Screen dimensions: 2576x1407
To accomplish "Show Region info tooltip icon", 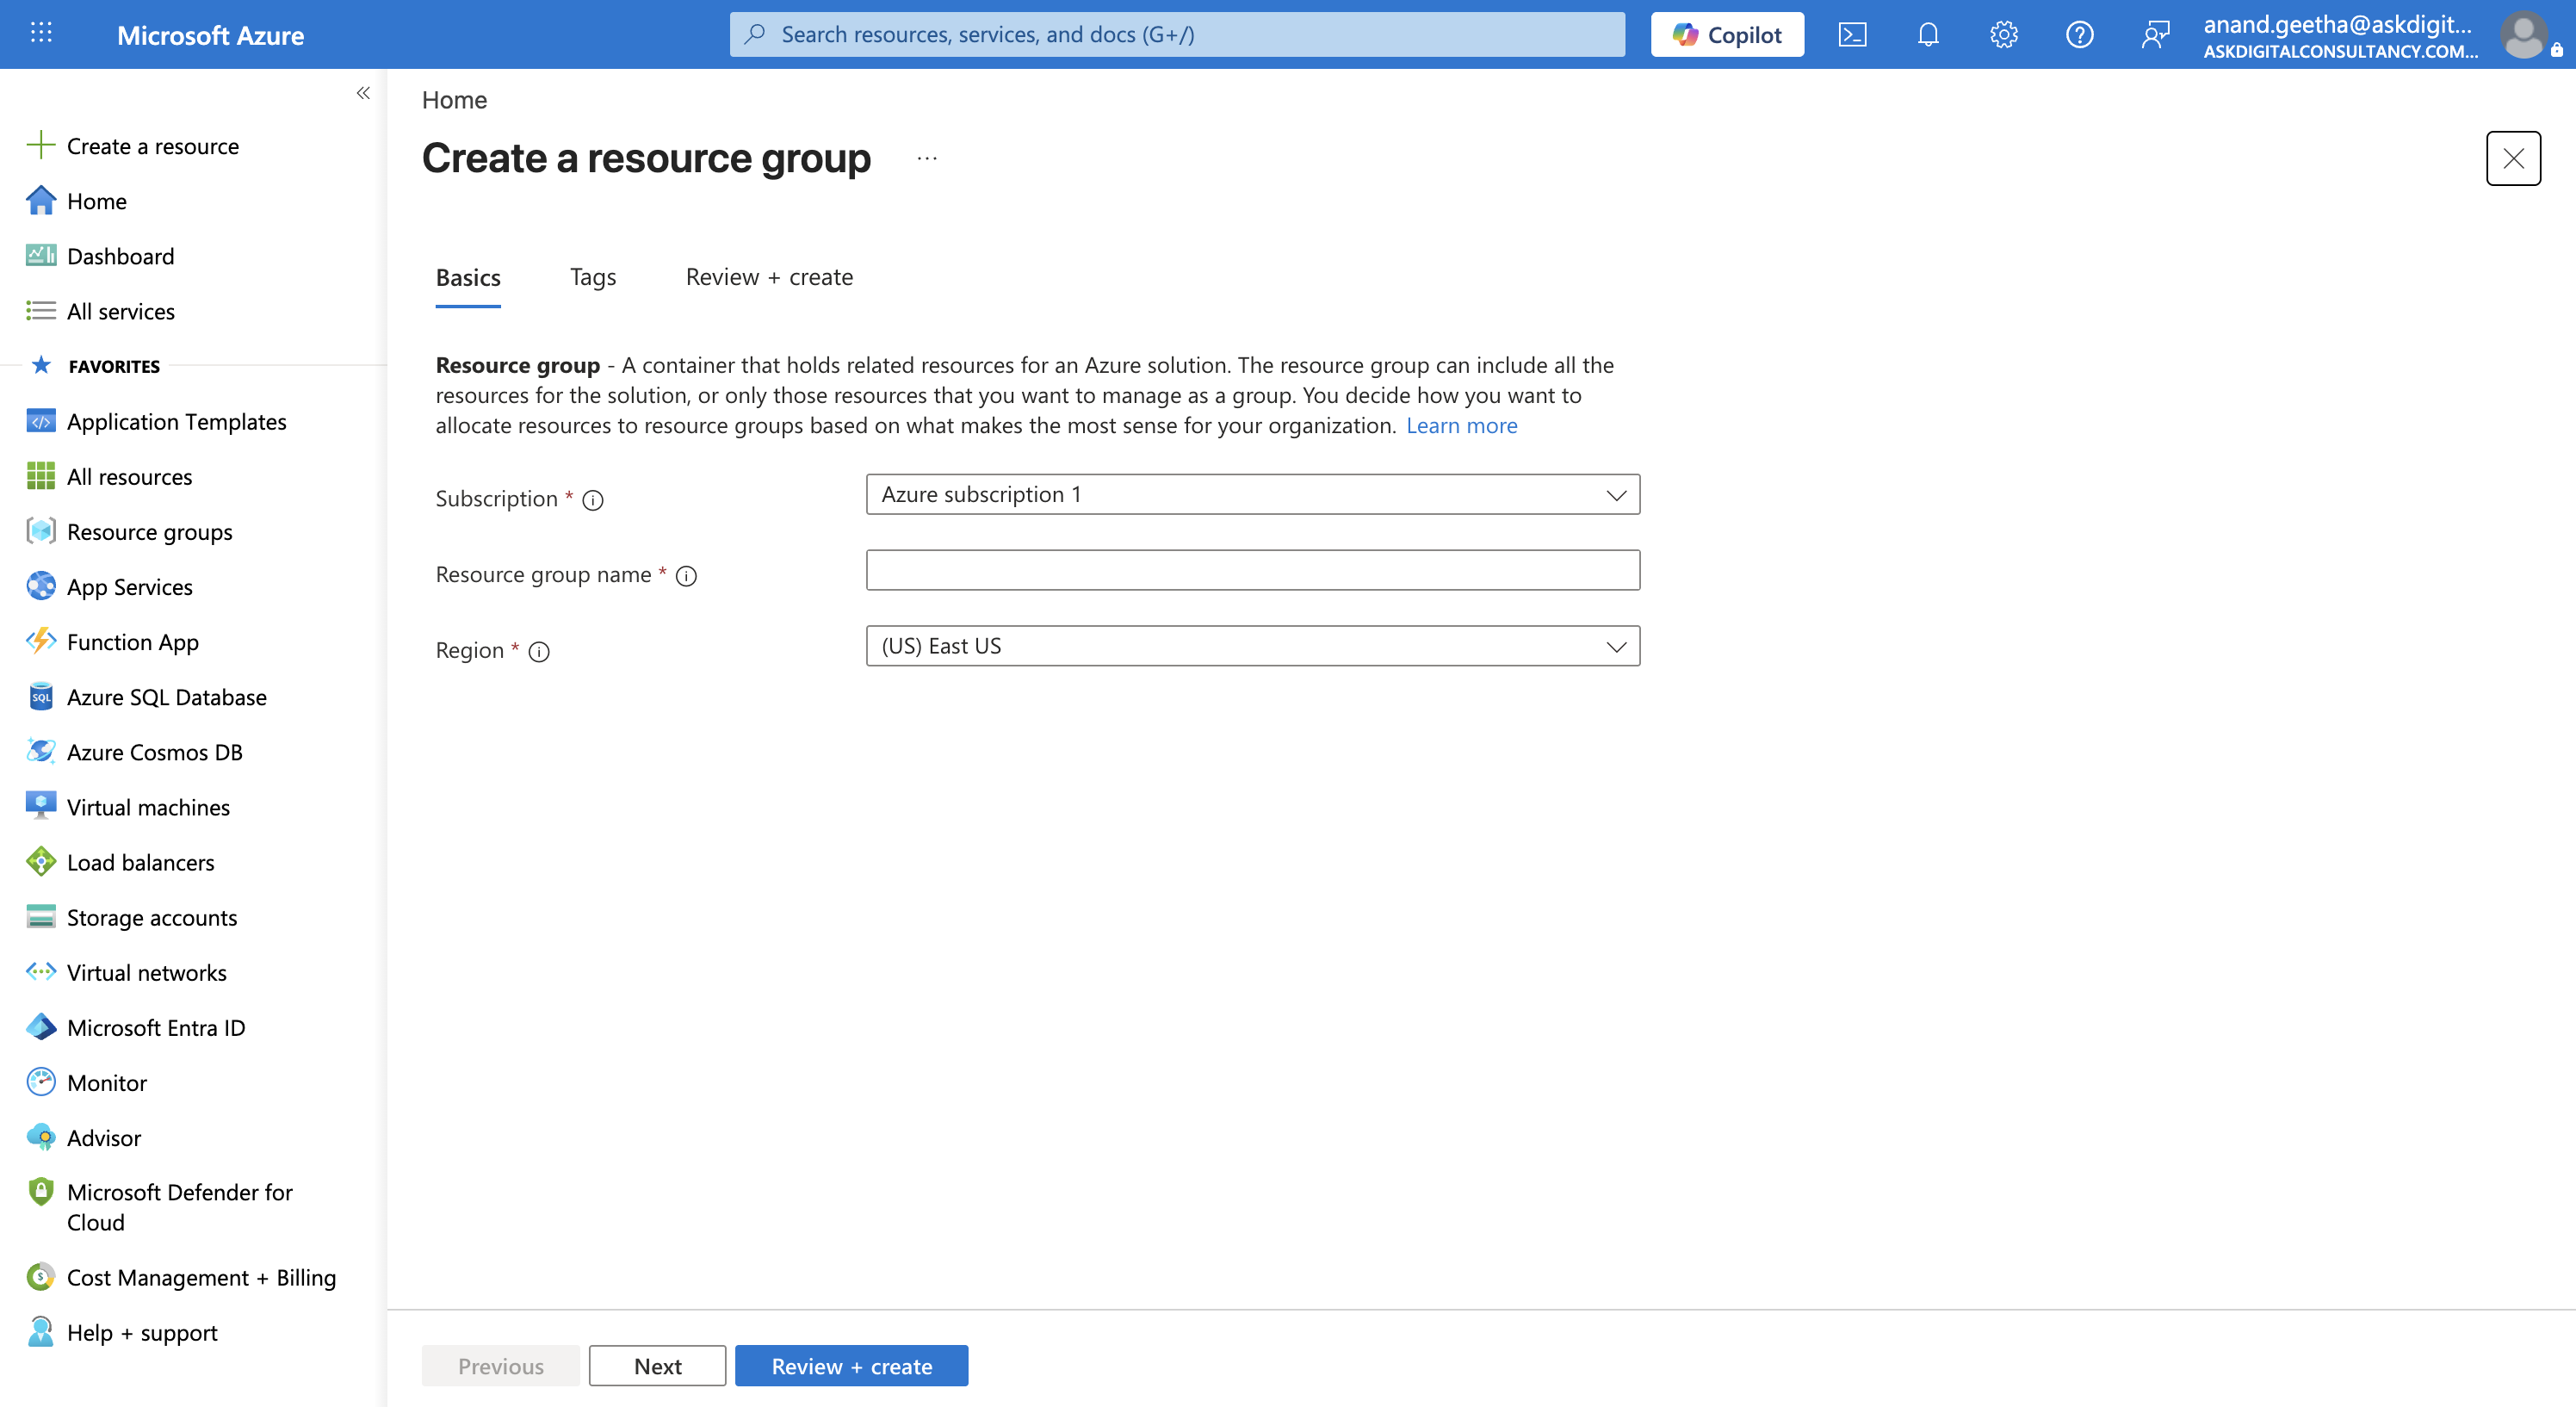I will (539, 652).
